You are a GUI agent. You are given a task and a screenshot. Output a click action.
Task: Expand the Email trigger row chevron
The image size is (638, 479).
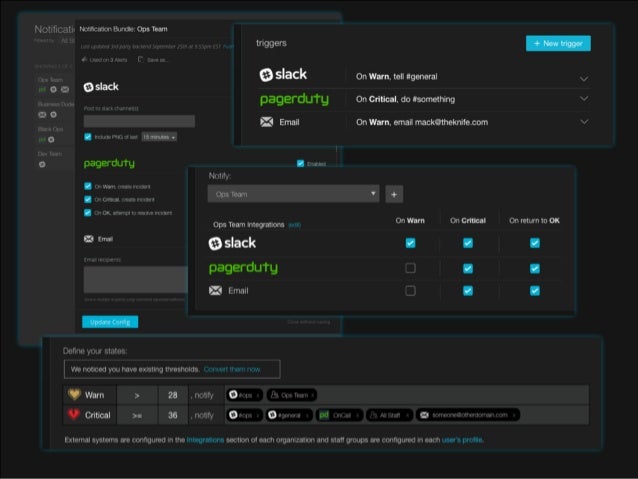(x=584, y=122)
